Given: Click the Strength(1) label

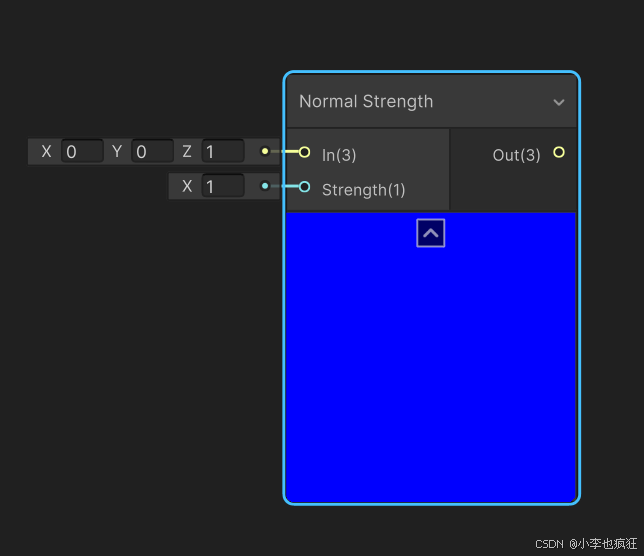Looking at the screenshot, I should (x=363, y=190).
